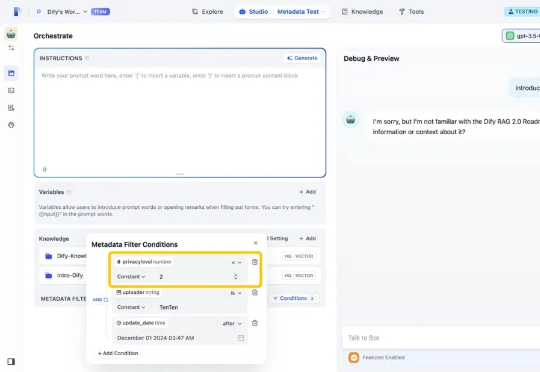The height and width of the screenshot is (372, 540).
Task: Open the Tools tab
Action: [411, 12]
